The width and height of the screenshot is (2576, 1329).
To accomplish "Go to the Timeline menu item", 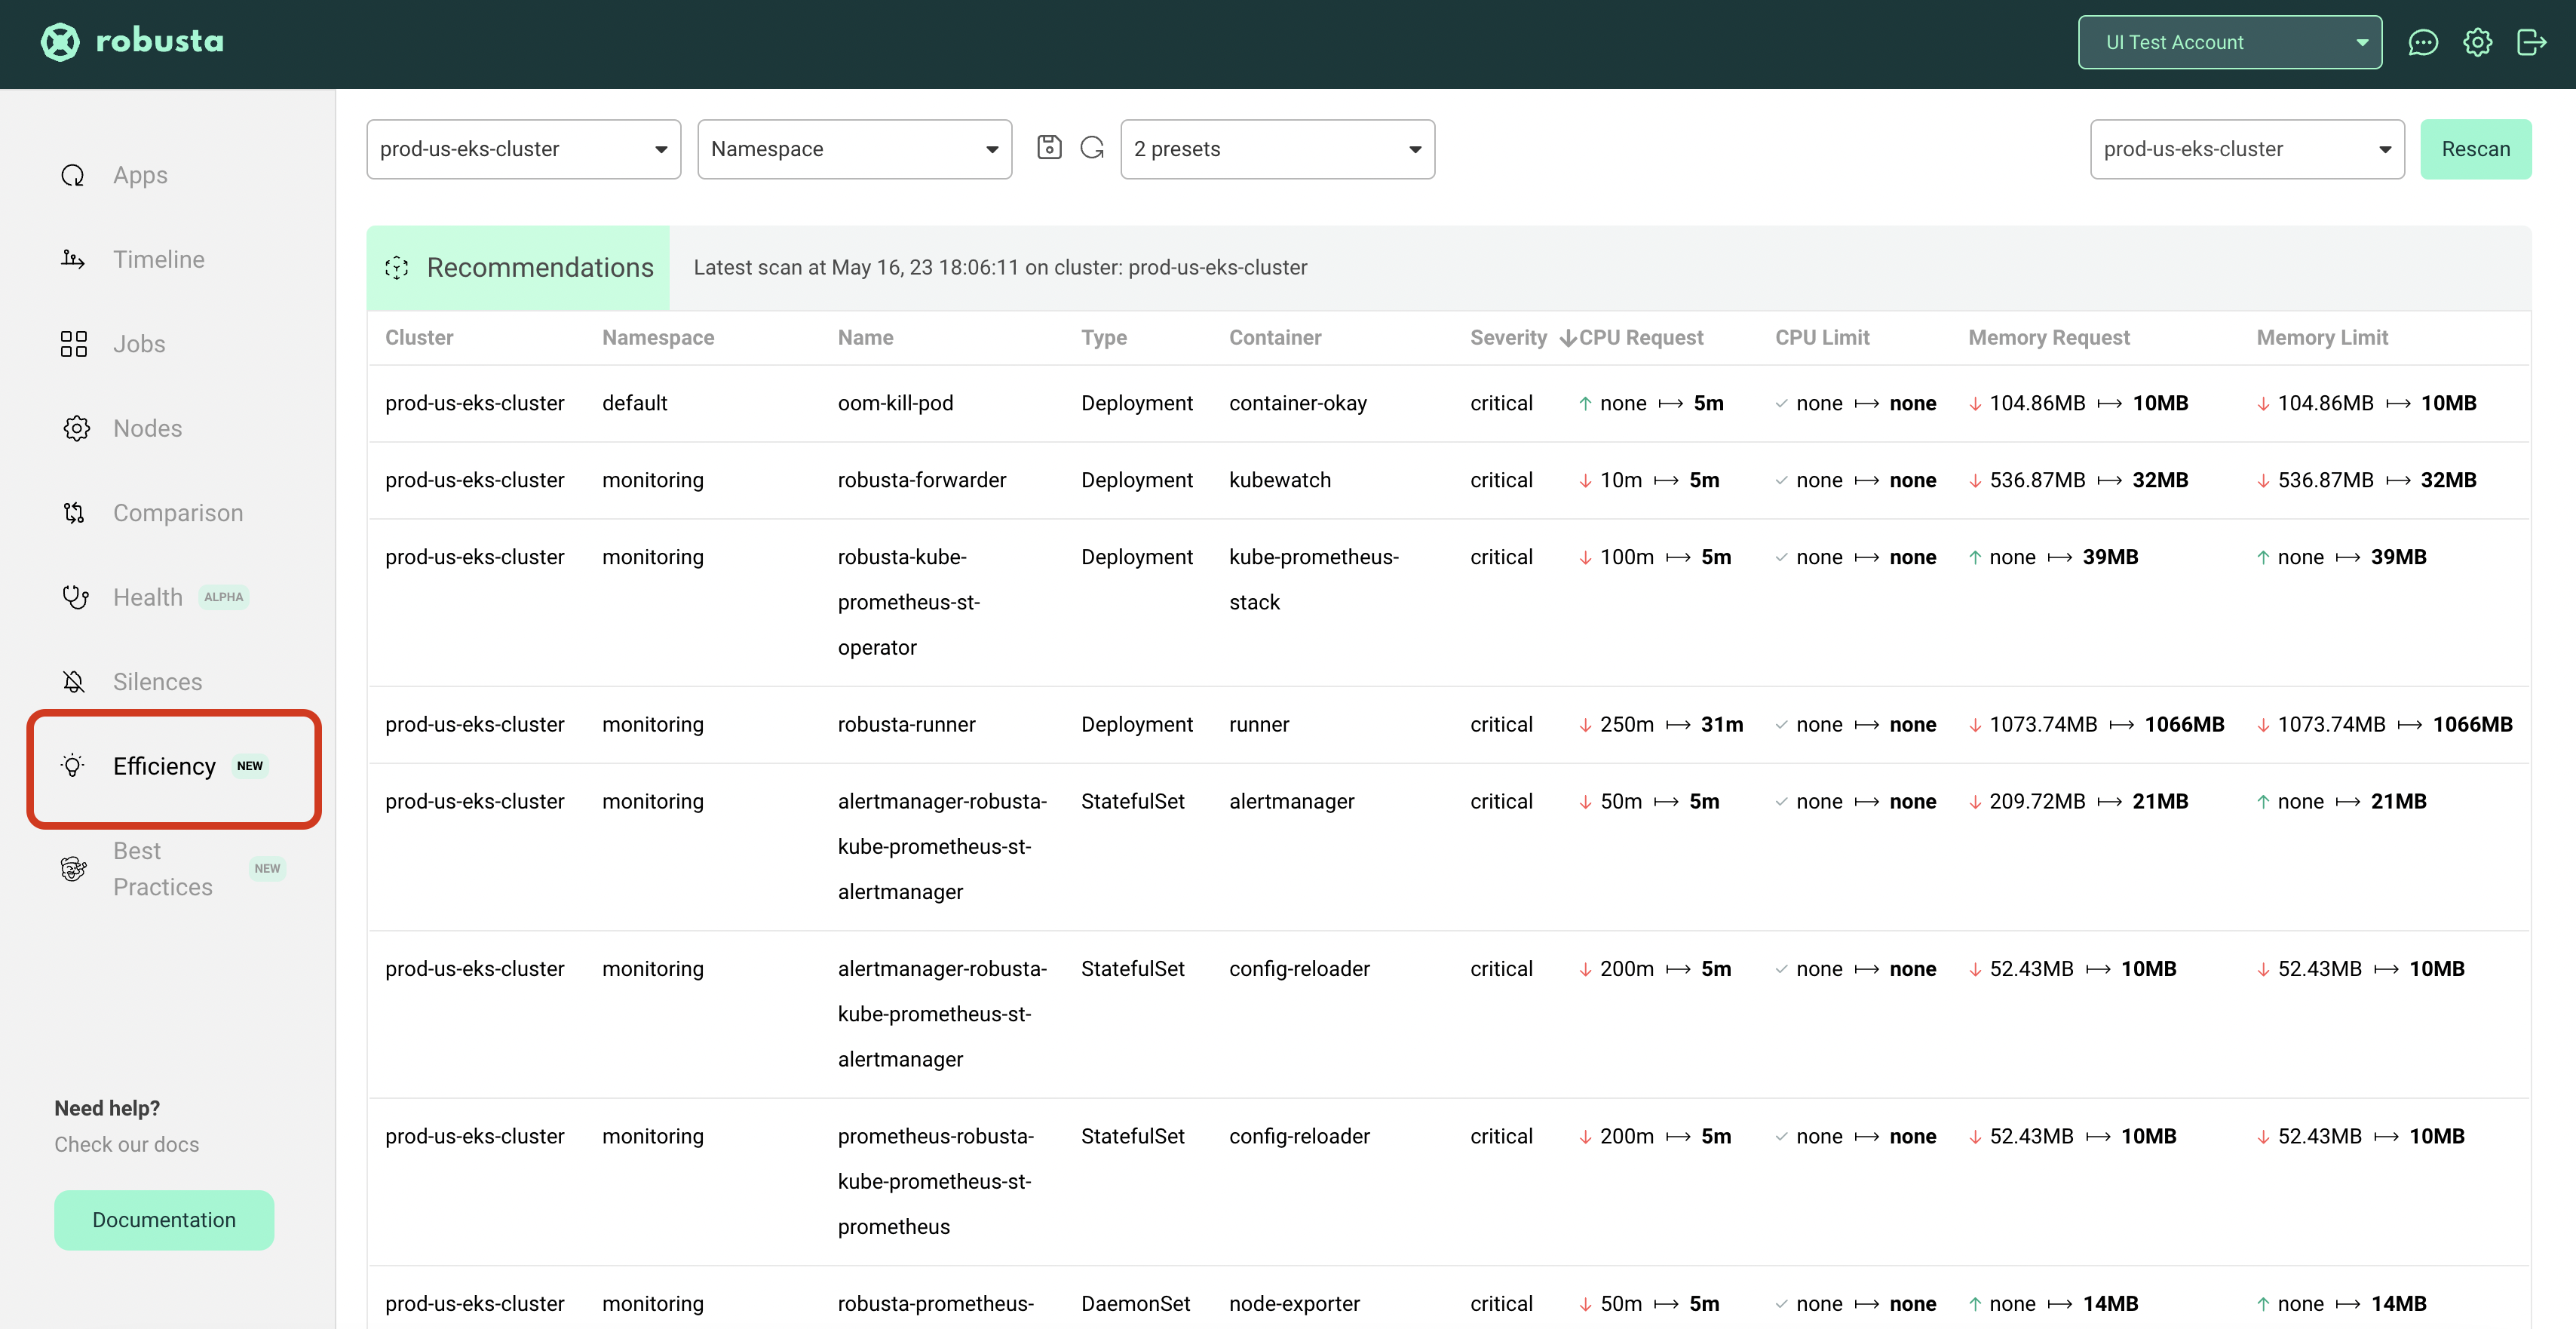I will tap(158, 260).
